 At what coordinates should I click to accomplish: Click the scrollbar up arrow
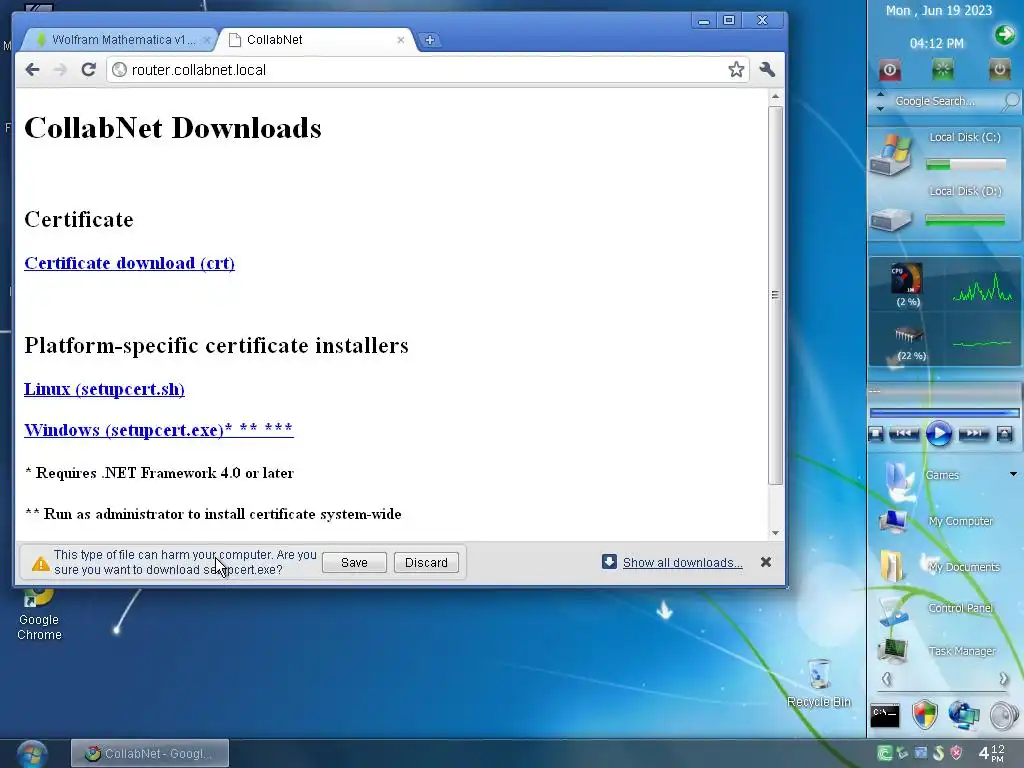point(775,97)
